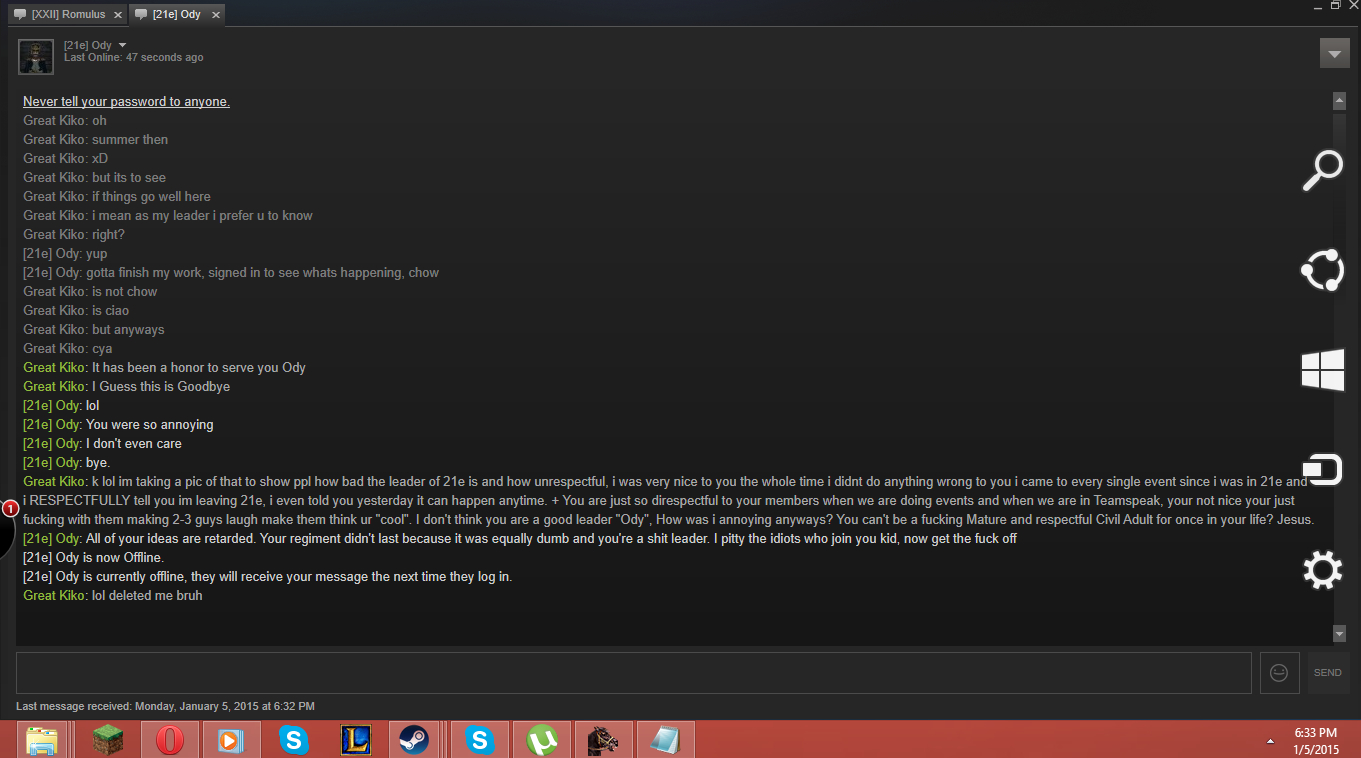1361x758 pixels.
Task: Open the Devices charm icon
Action: [x=1322, y=470]
